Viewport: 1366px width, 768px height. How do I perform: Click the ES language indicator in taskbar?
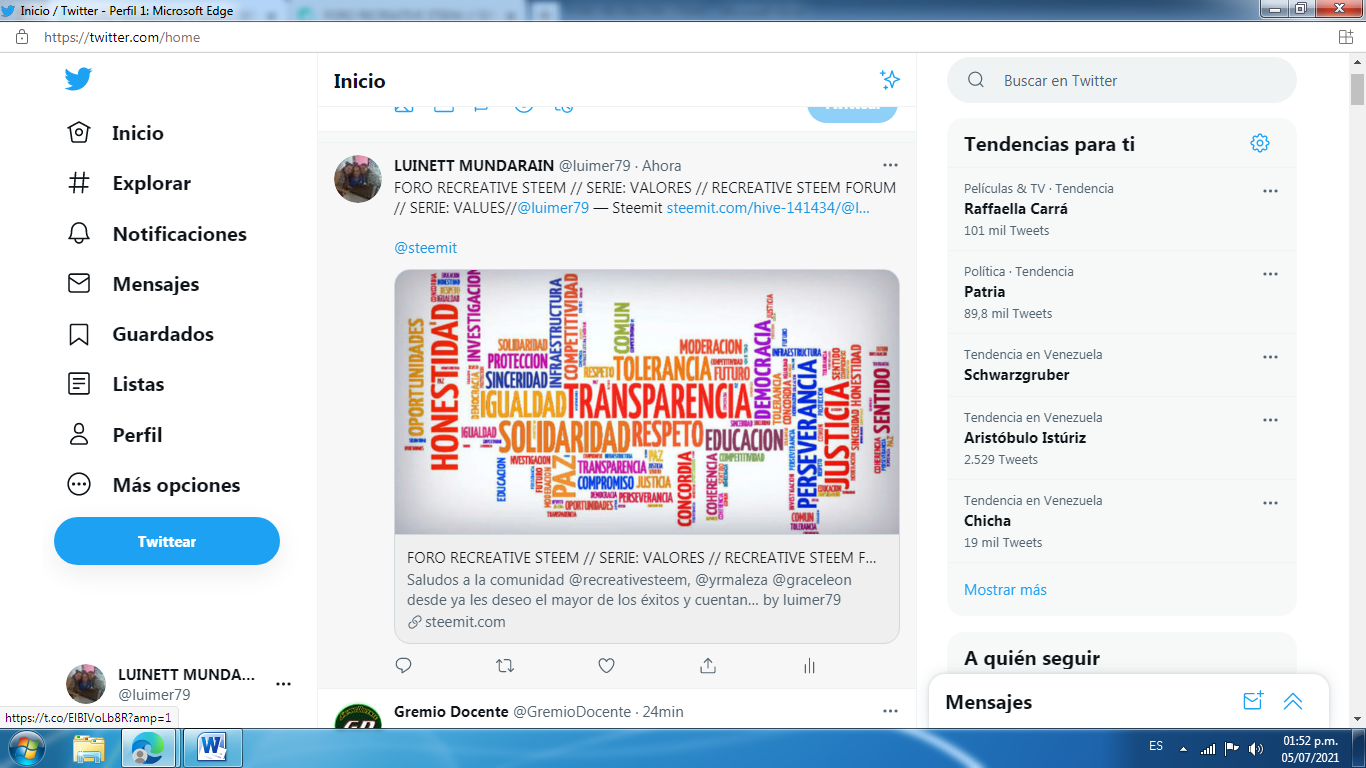click(x=1156, y=747)
